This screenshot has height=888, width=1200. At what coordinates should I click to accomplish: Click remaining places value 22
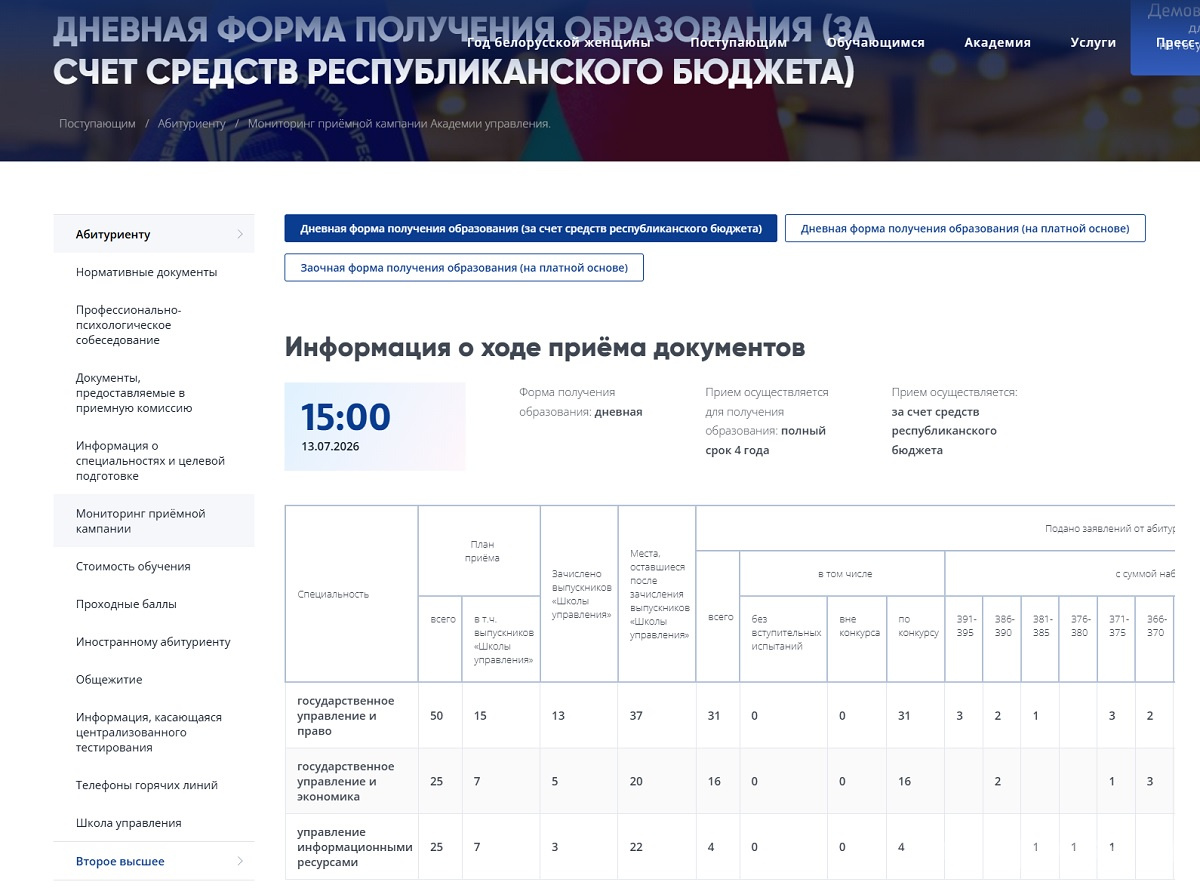pyautogui.click(x=637, y=847)
